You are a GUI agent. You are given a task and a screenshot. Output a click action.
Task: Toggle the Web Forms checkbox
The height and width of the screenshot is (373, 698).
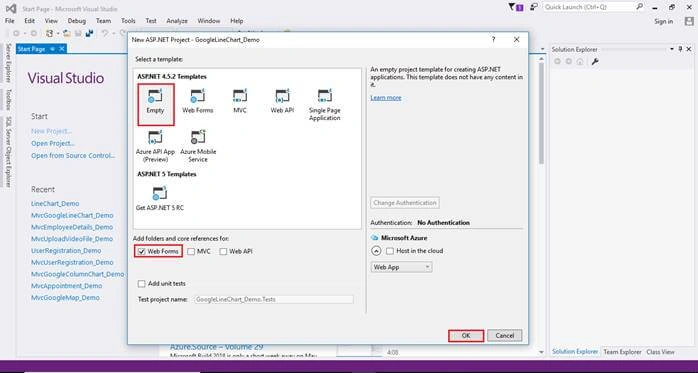pos(142,251)
